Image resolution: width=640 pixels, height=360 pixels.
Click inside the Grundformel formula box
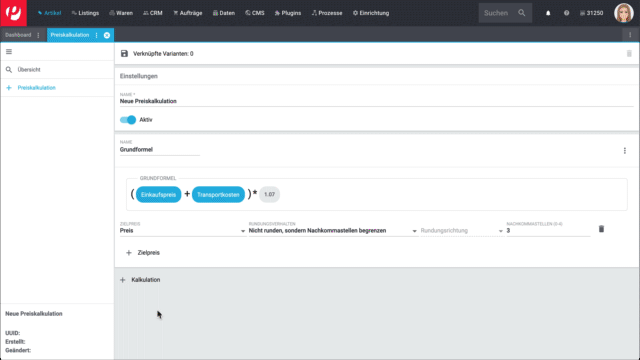click(376, 194)
